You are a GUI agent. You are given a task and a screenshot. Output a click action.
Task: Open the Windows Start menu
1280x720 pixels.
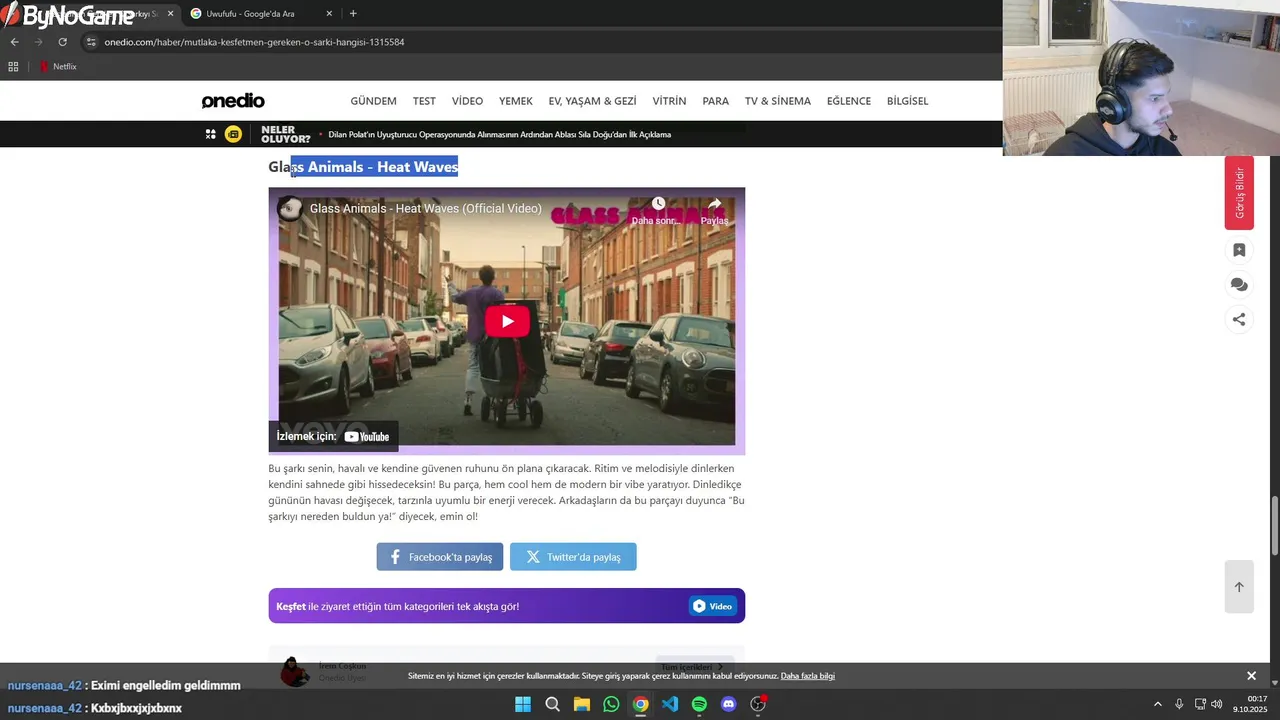[523, 704]
